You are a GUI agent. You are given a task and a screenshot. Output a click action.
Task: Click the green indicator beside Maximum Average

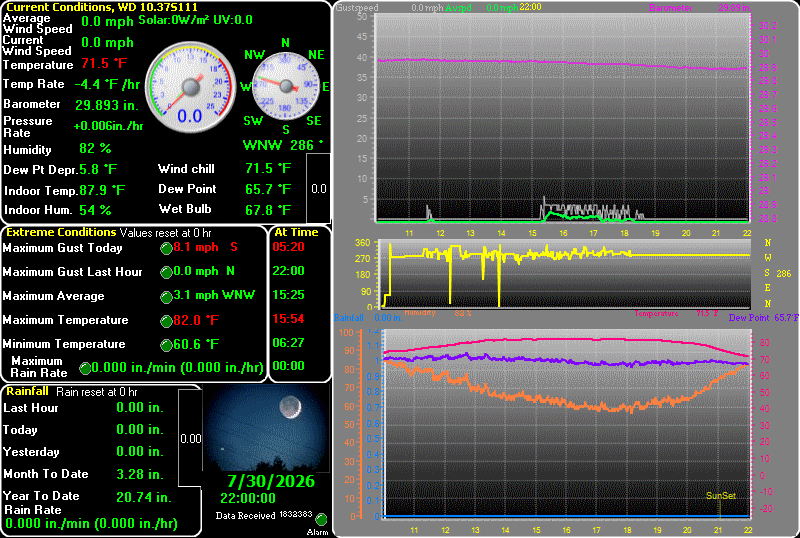click(x=166, y=297)
